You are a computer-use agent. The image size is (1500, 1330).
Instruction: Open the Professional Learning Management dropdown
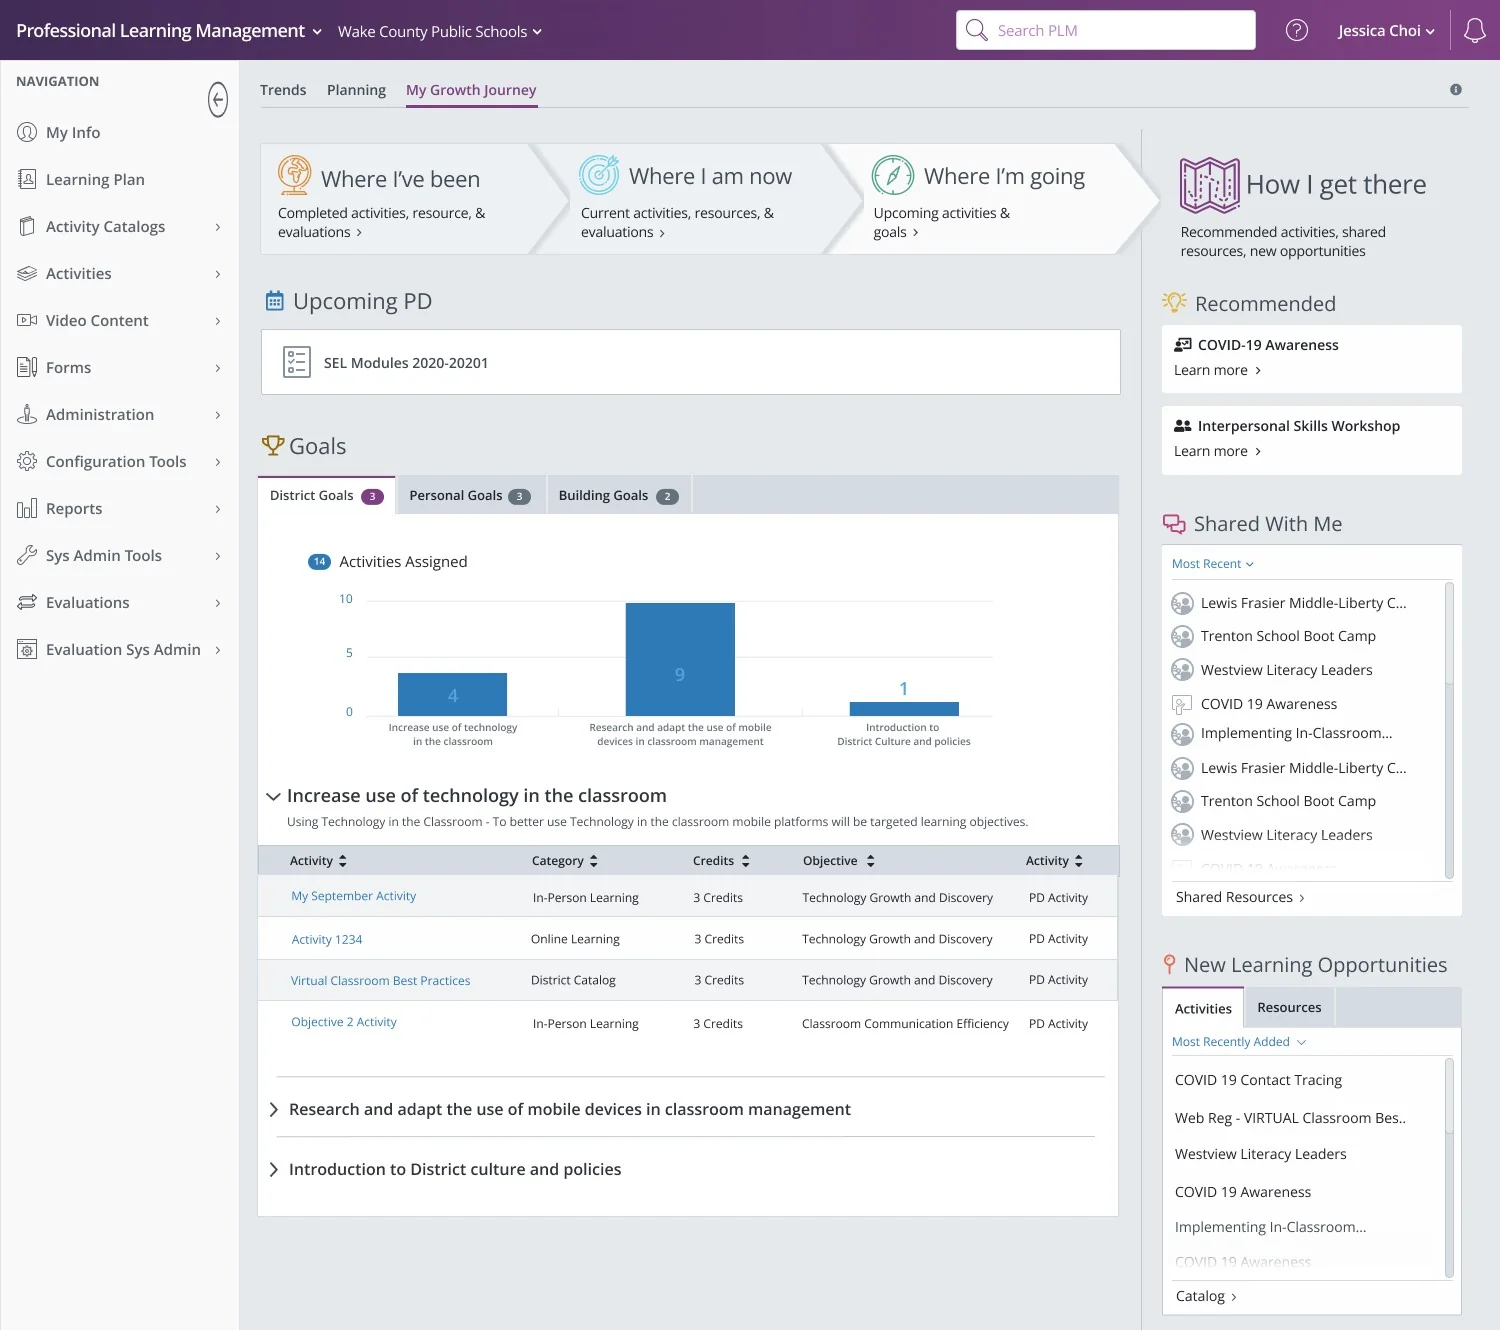[168, 31]
